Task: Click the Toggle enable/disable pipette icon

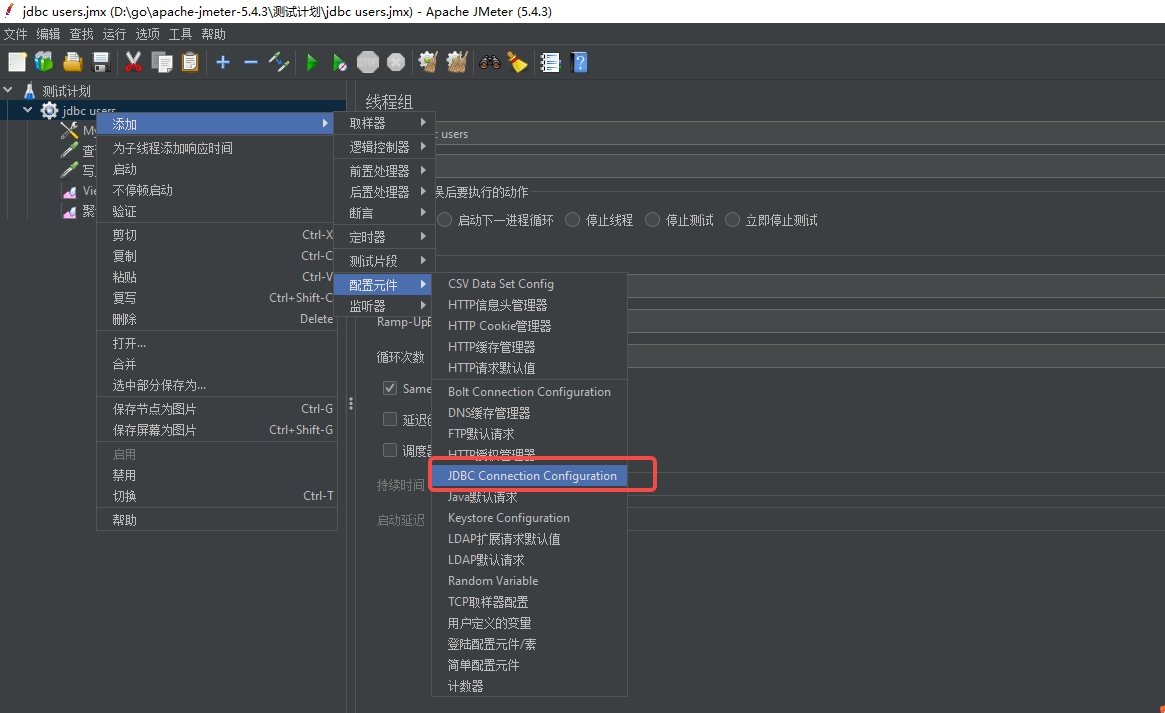Action: (279, 62)
